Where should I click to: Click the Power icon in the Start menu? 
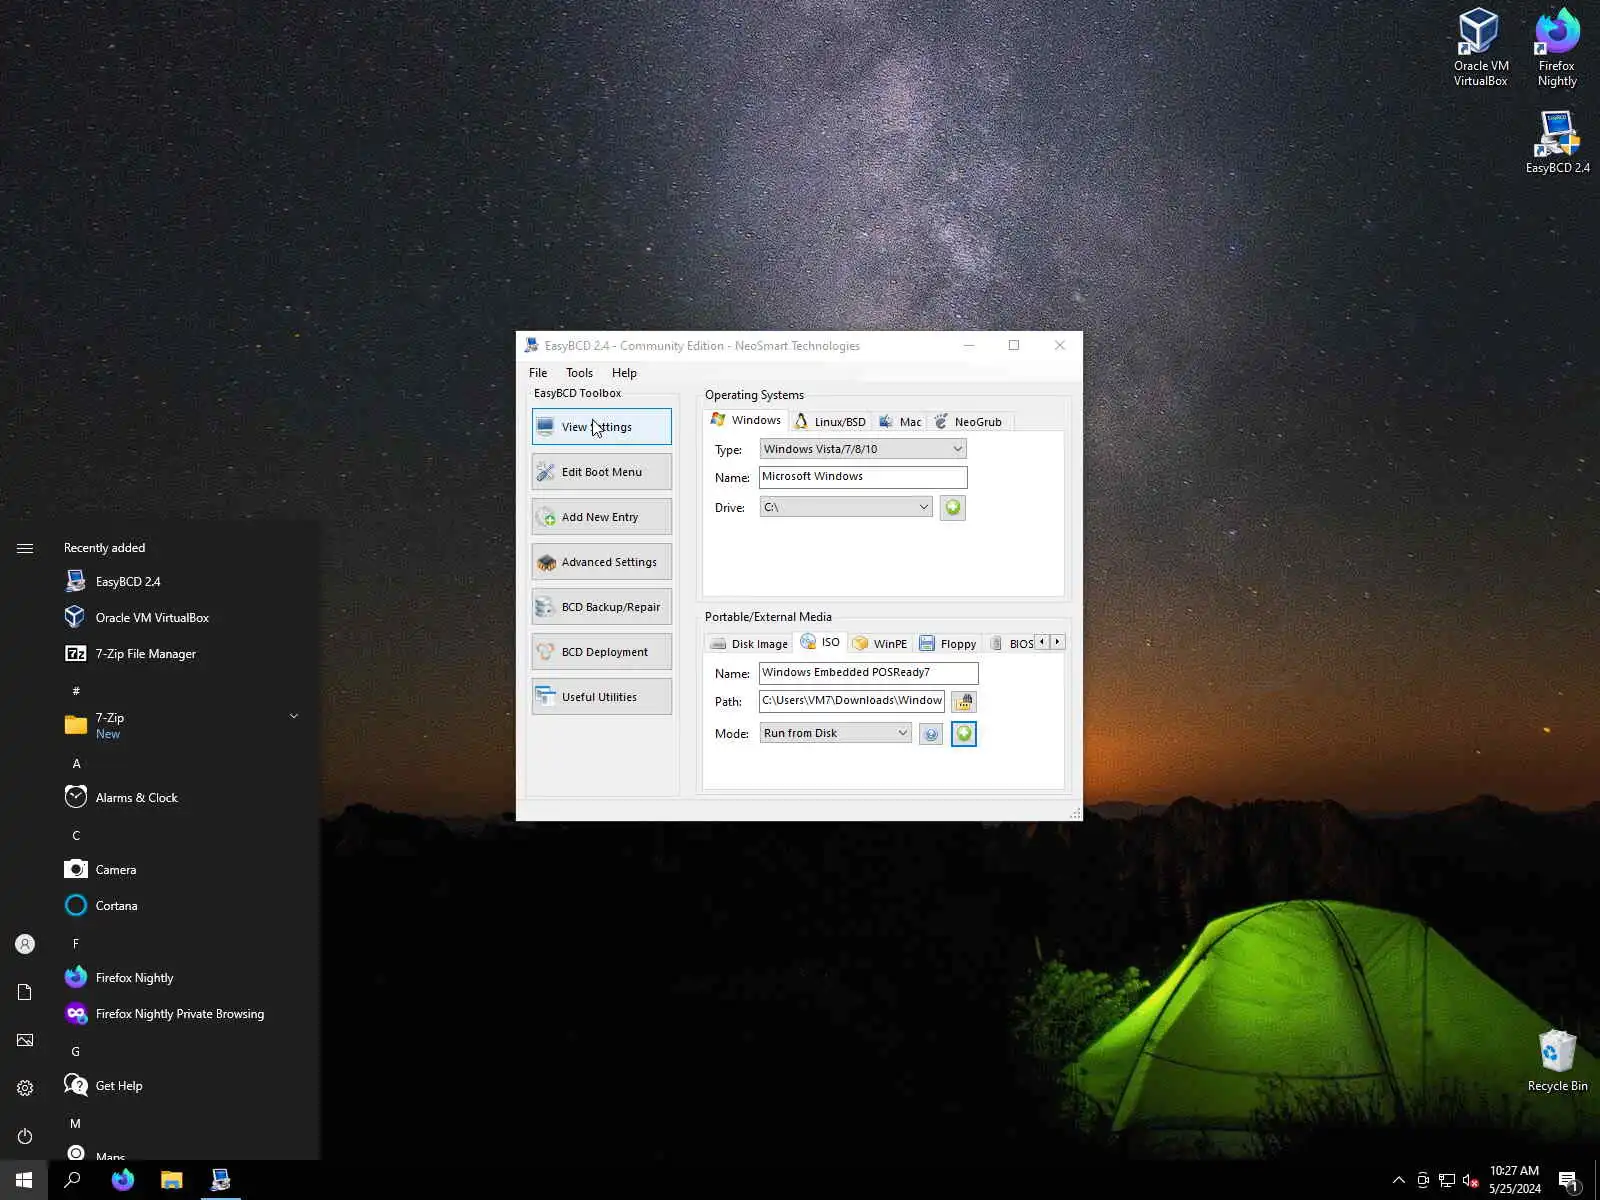(25, 1136)
